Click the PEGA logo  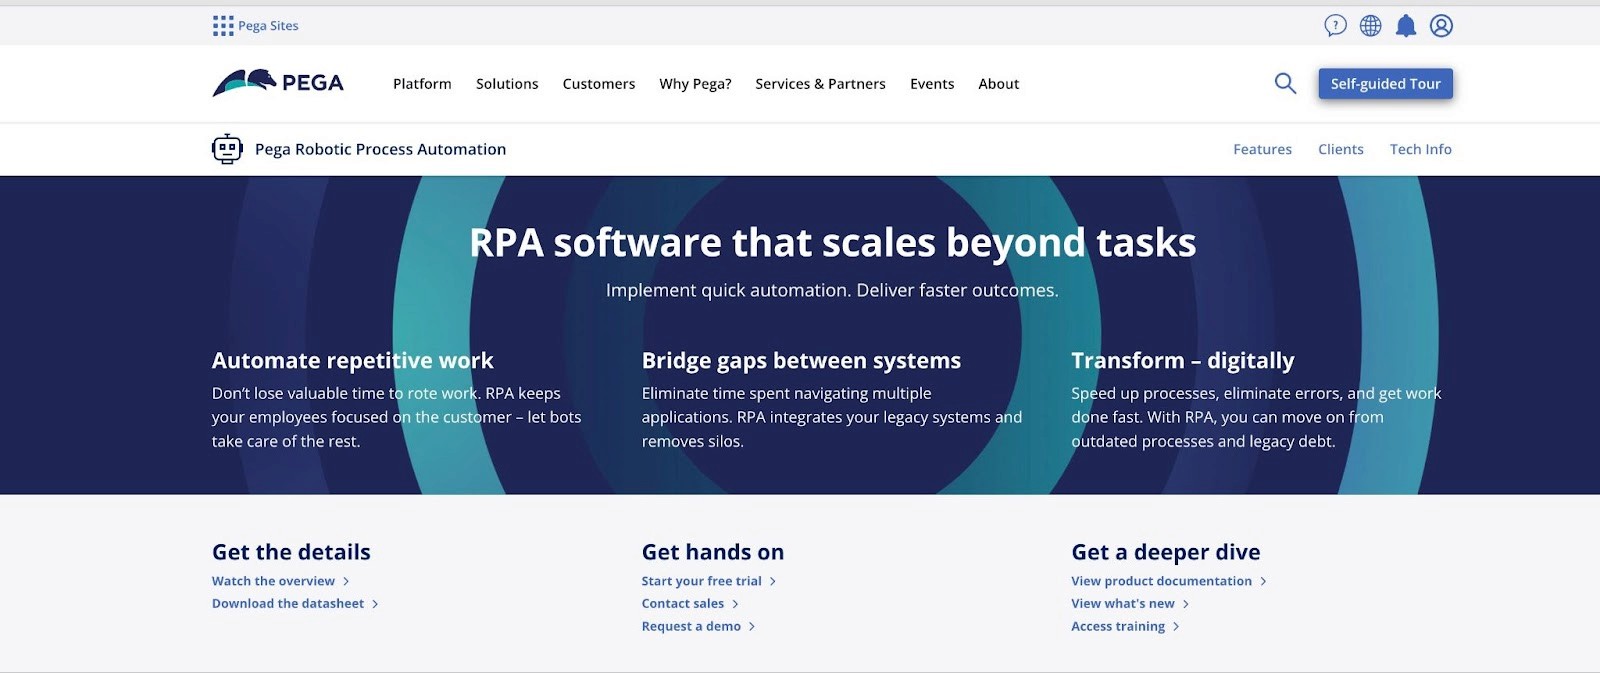278,83
